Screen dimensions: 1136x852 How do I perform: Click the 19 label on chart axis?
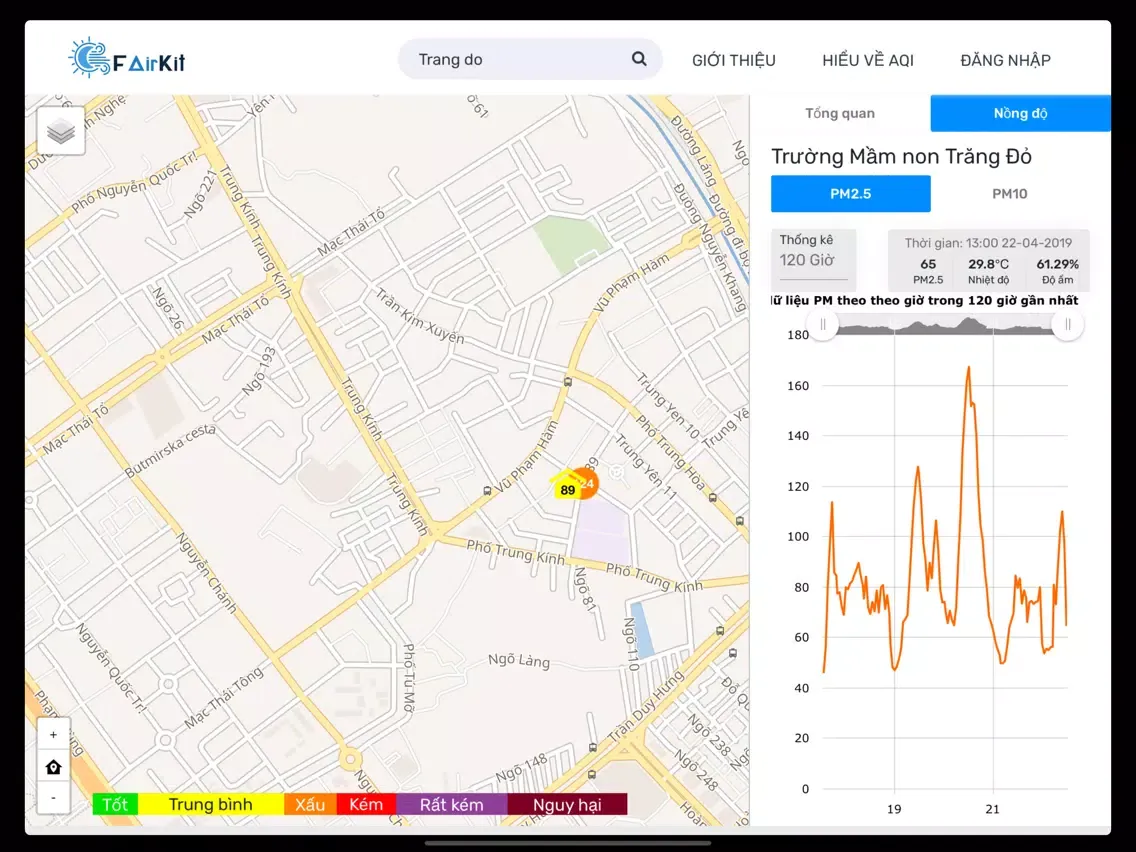(894, 809)
